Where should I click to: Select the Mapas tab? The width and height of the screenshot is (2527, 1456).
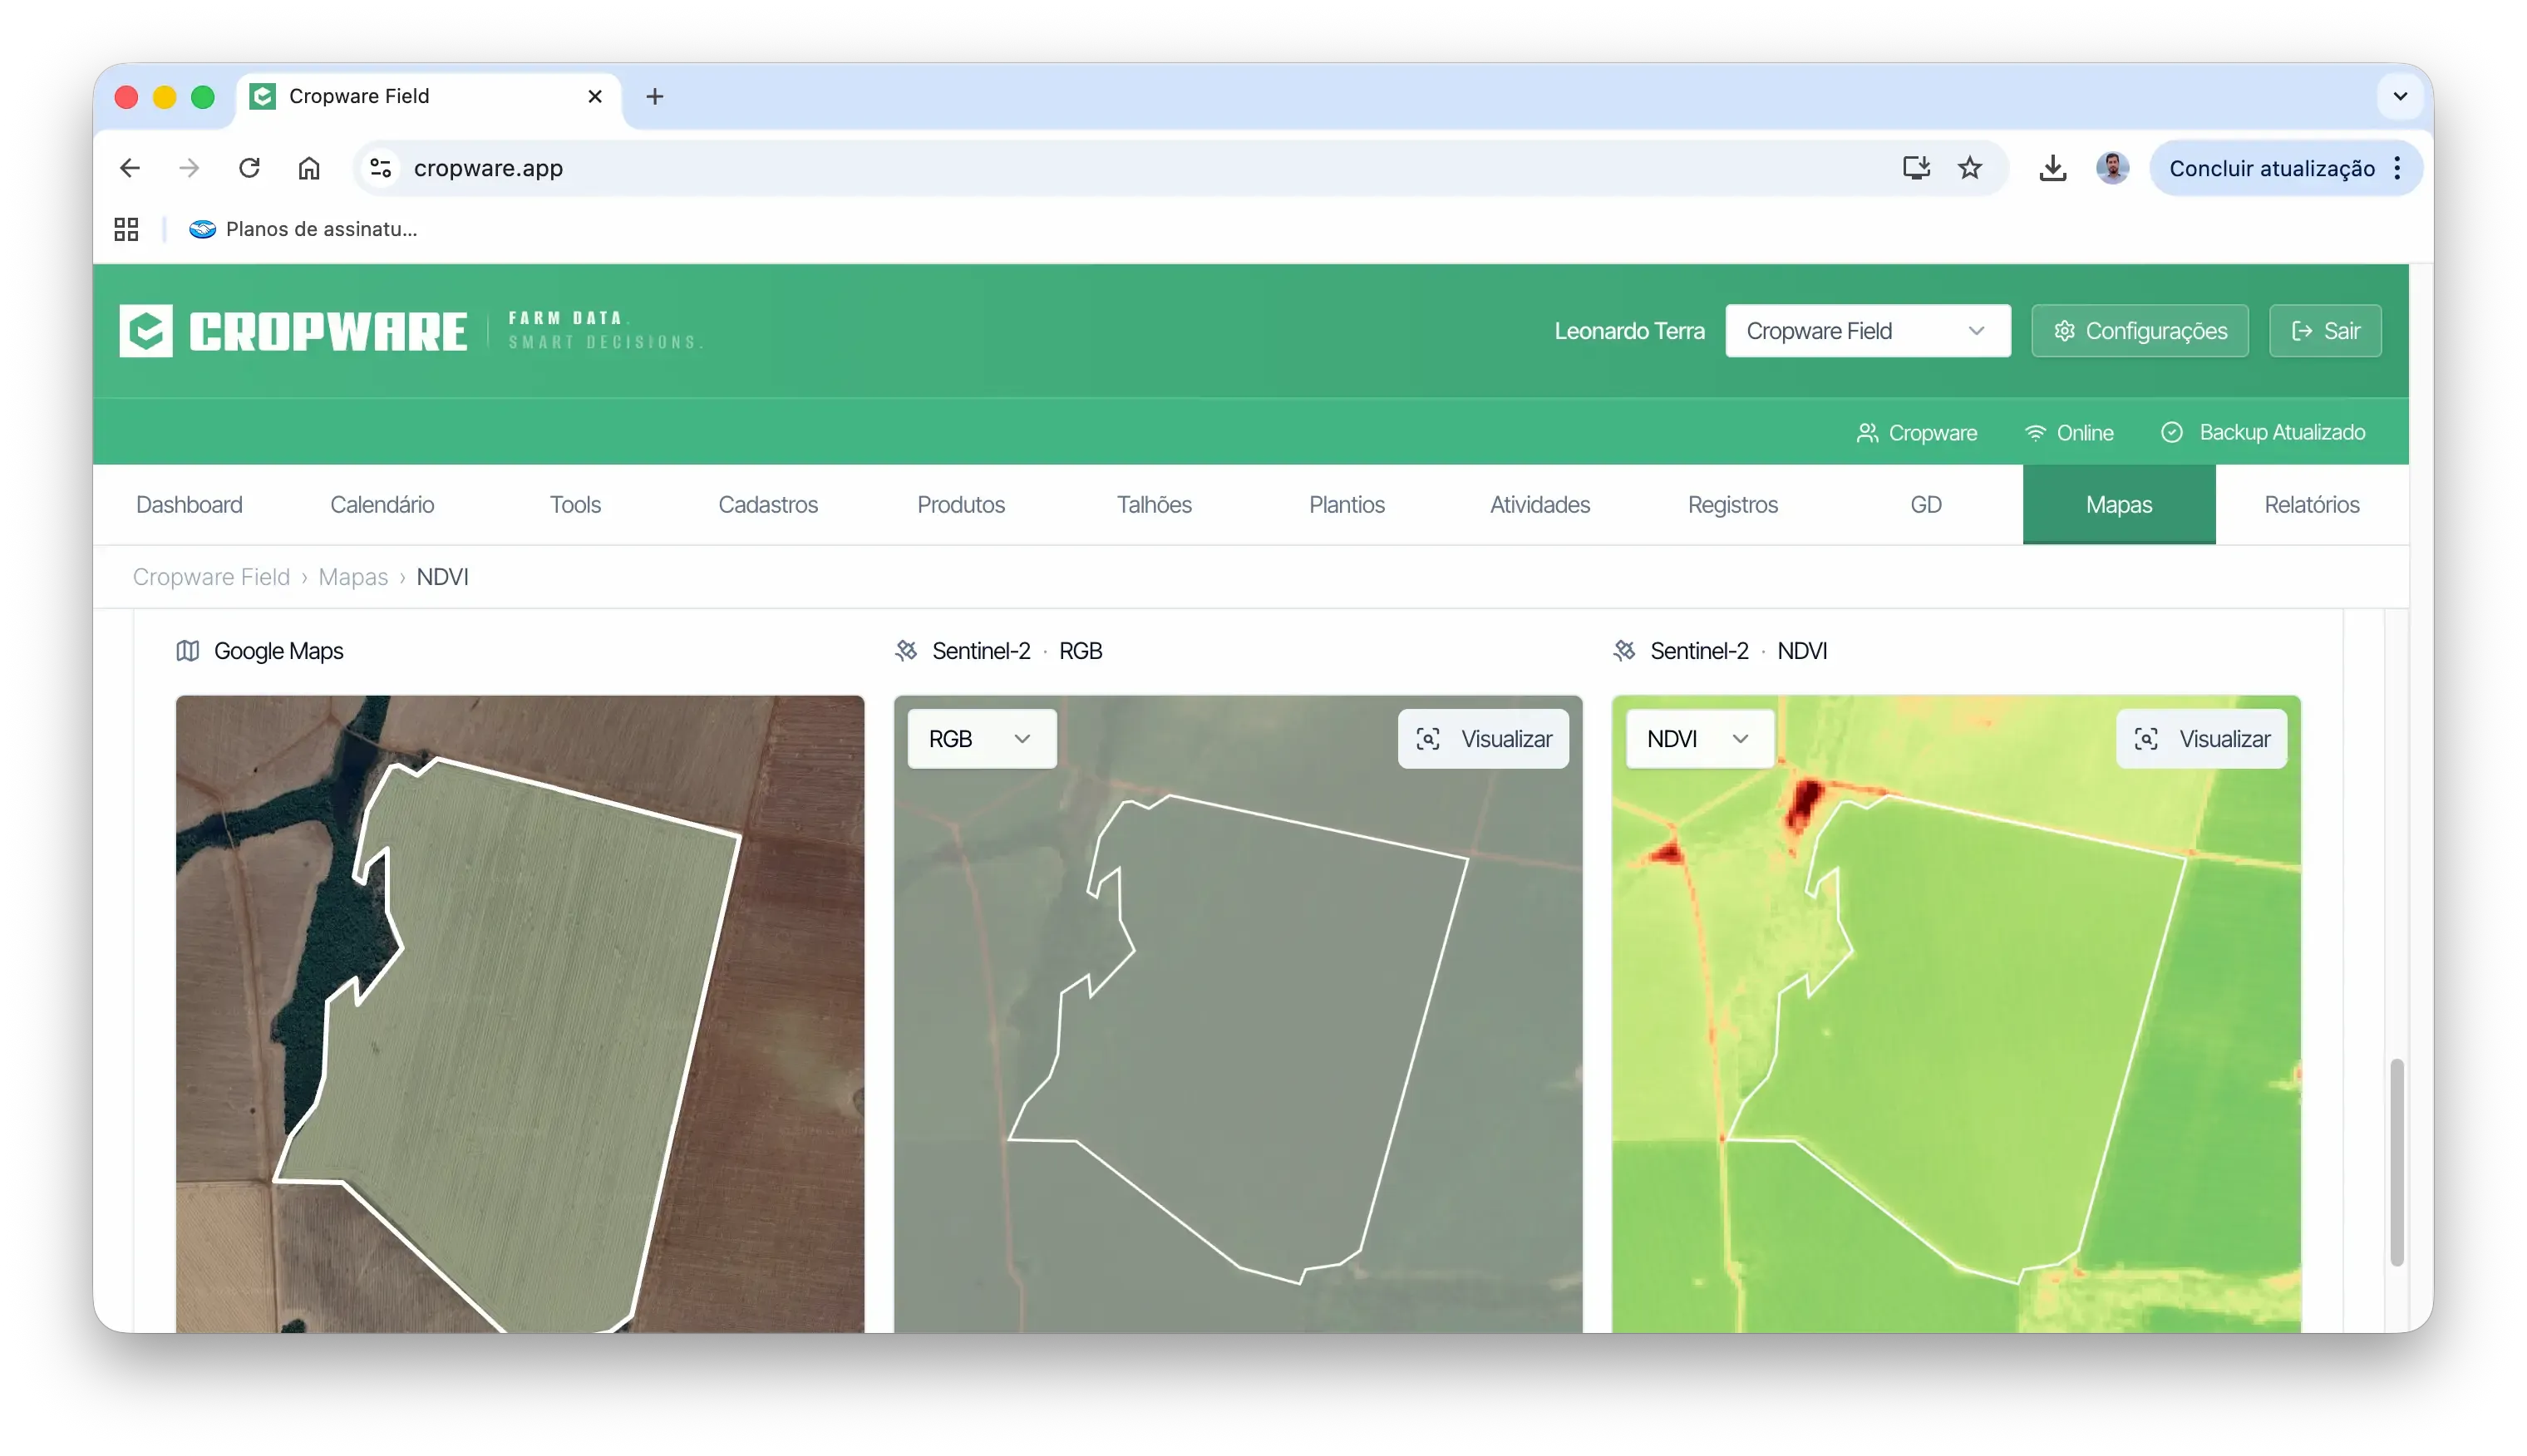click(x=2119, y=505)
